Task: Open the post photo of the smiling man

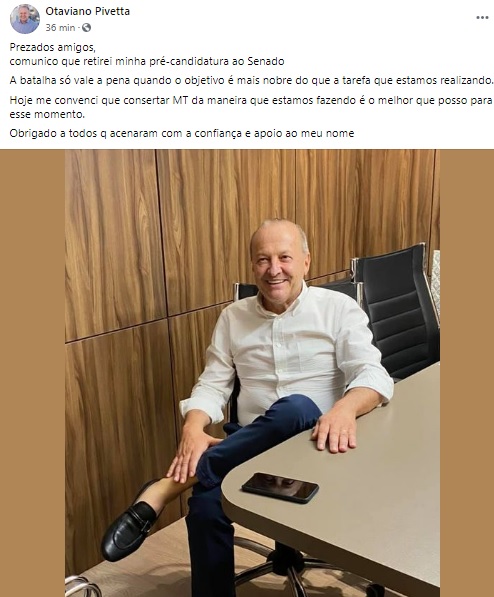Action: tap(252, 373)
